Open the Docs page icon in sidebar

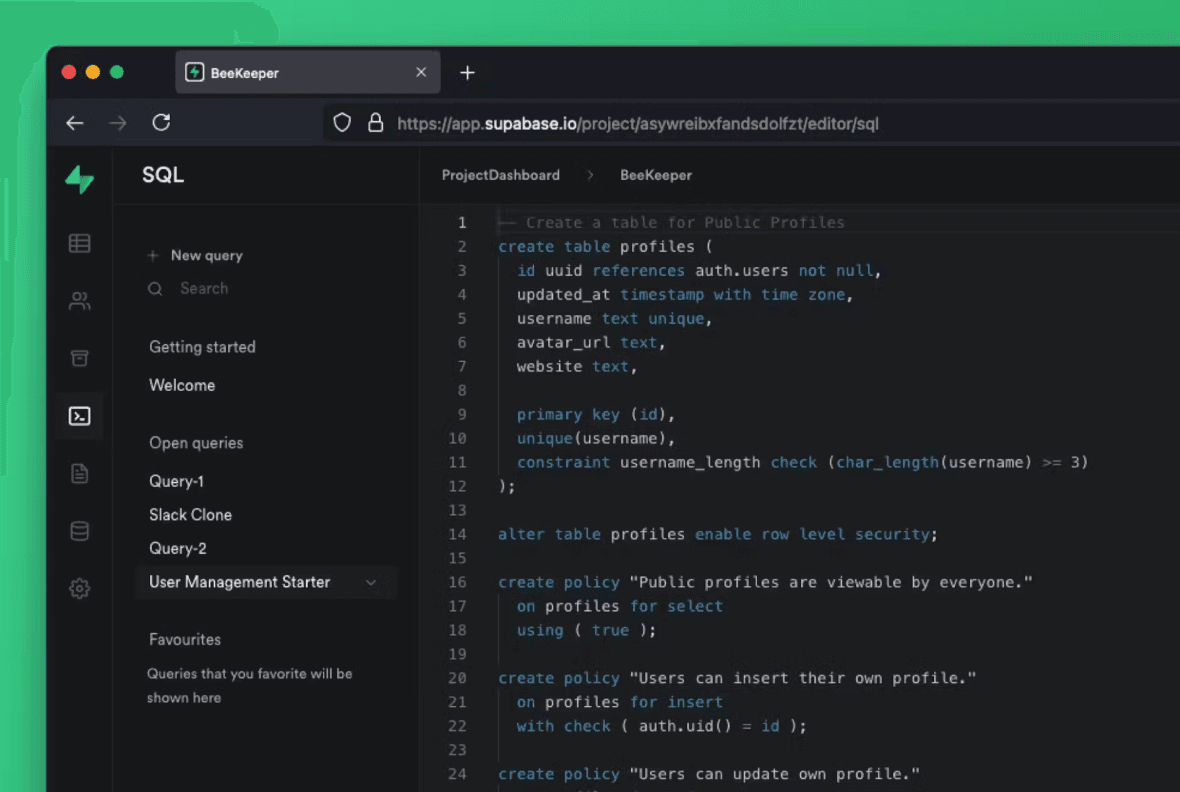pyautogui.click(x=80, y=474)
